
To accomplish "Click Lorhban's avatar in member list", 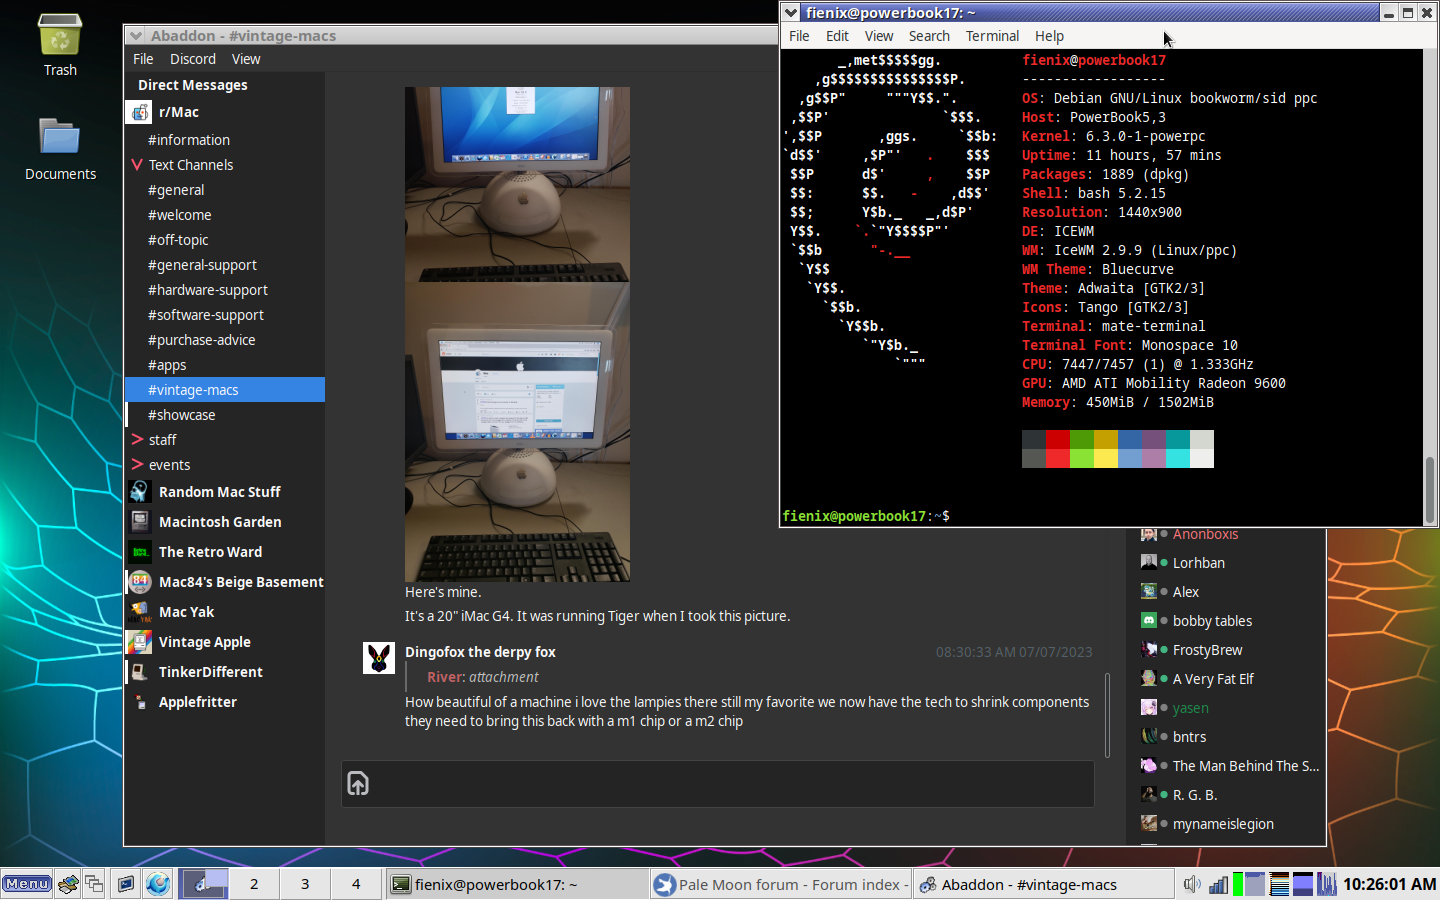I will pos(1149,563).
